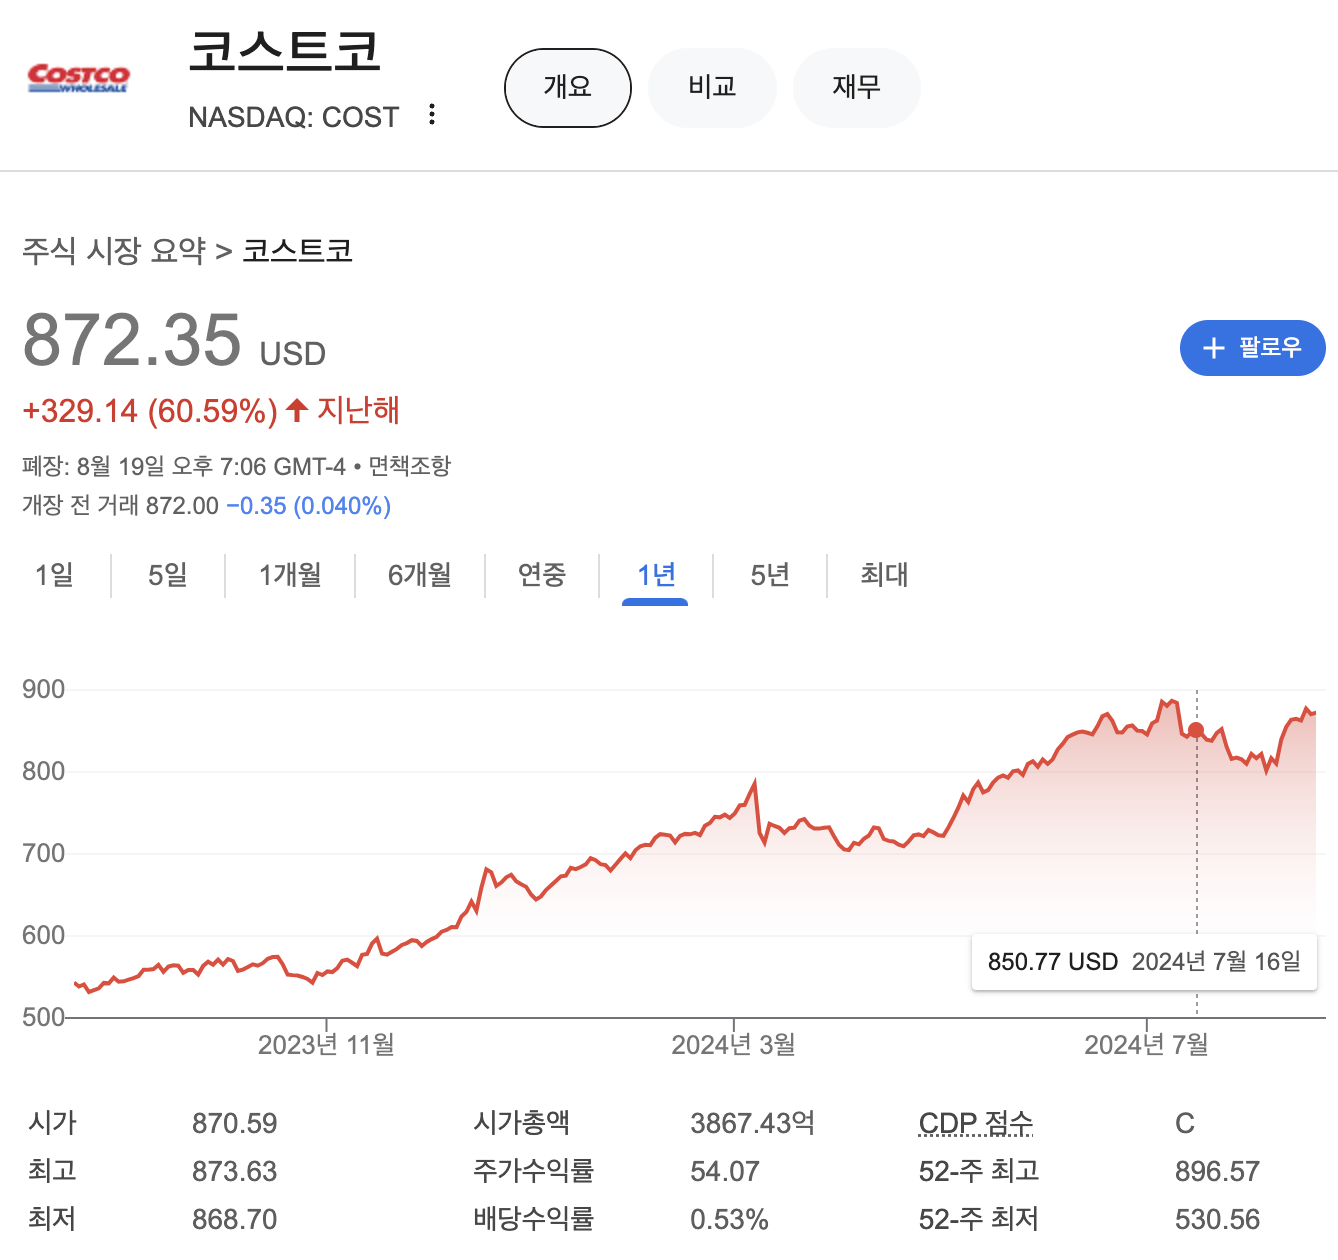Click the 주가수익률 label
The width and height of the screenshot is (1338, 1260).
coord(533,1171)
